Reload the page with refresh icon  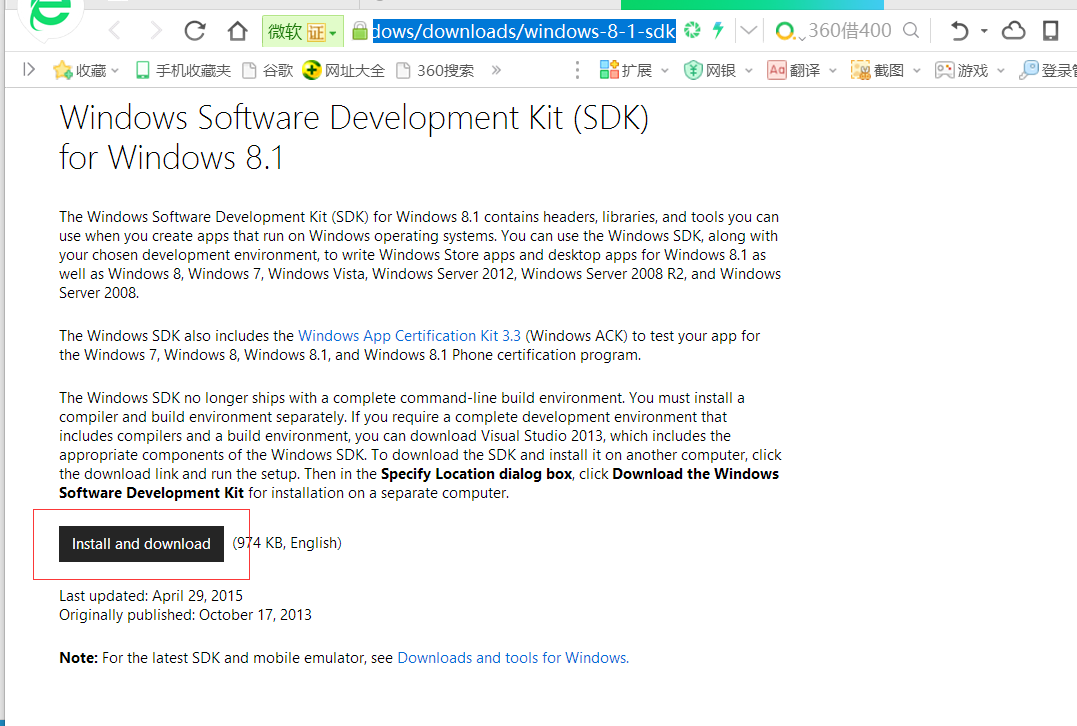[x=195, y=30]
